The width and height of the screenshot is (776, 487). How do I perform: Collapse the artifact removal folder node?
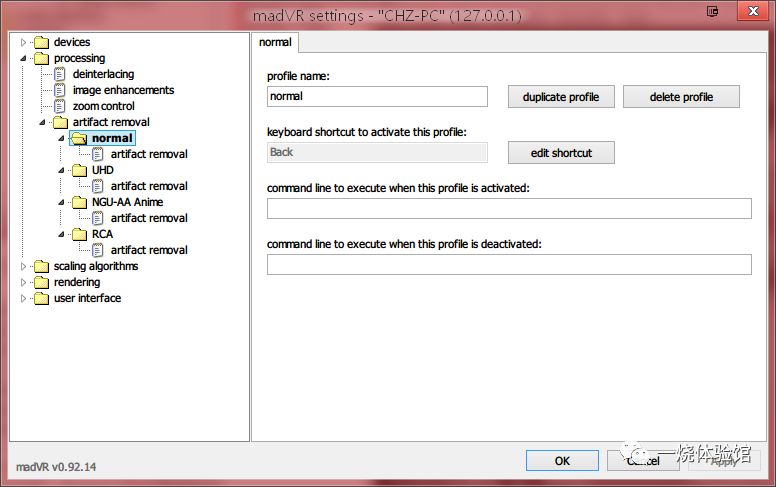coord(42,122)
